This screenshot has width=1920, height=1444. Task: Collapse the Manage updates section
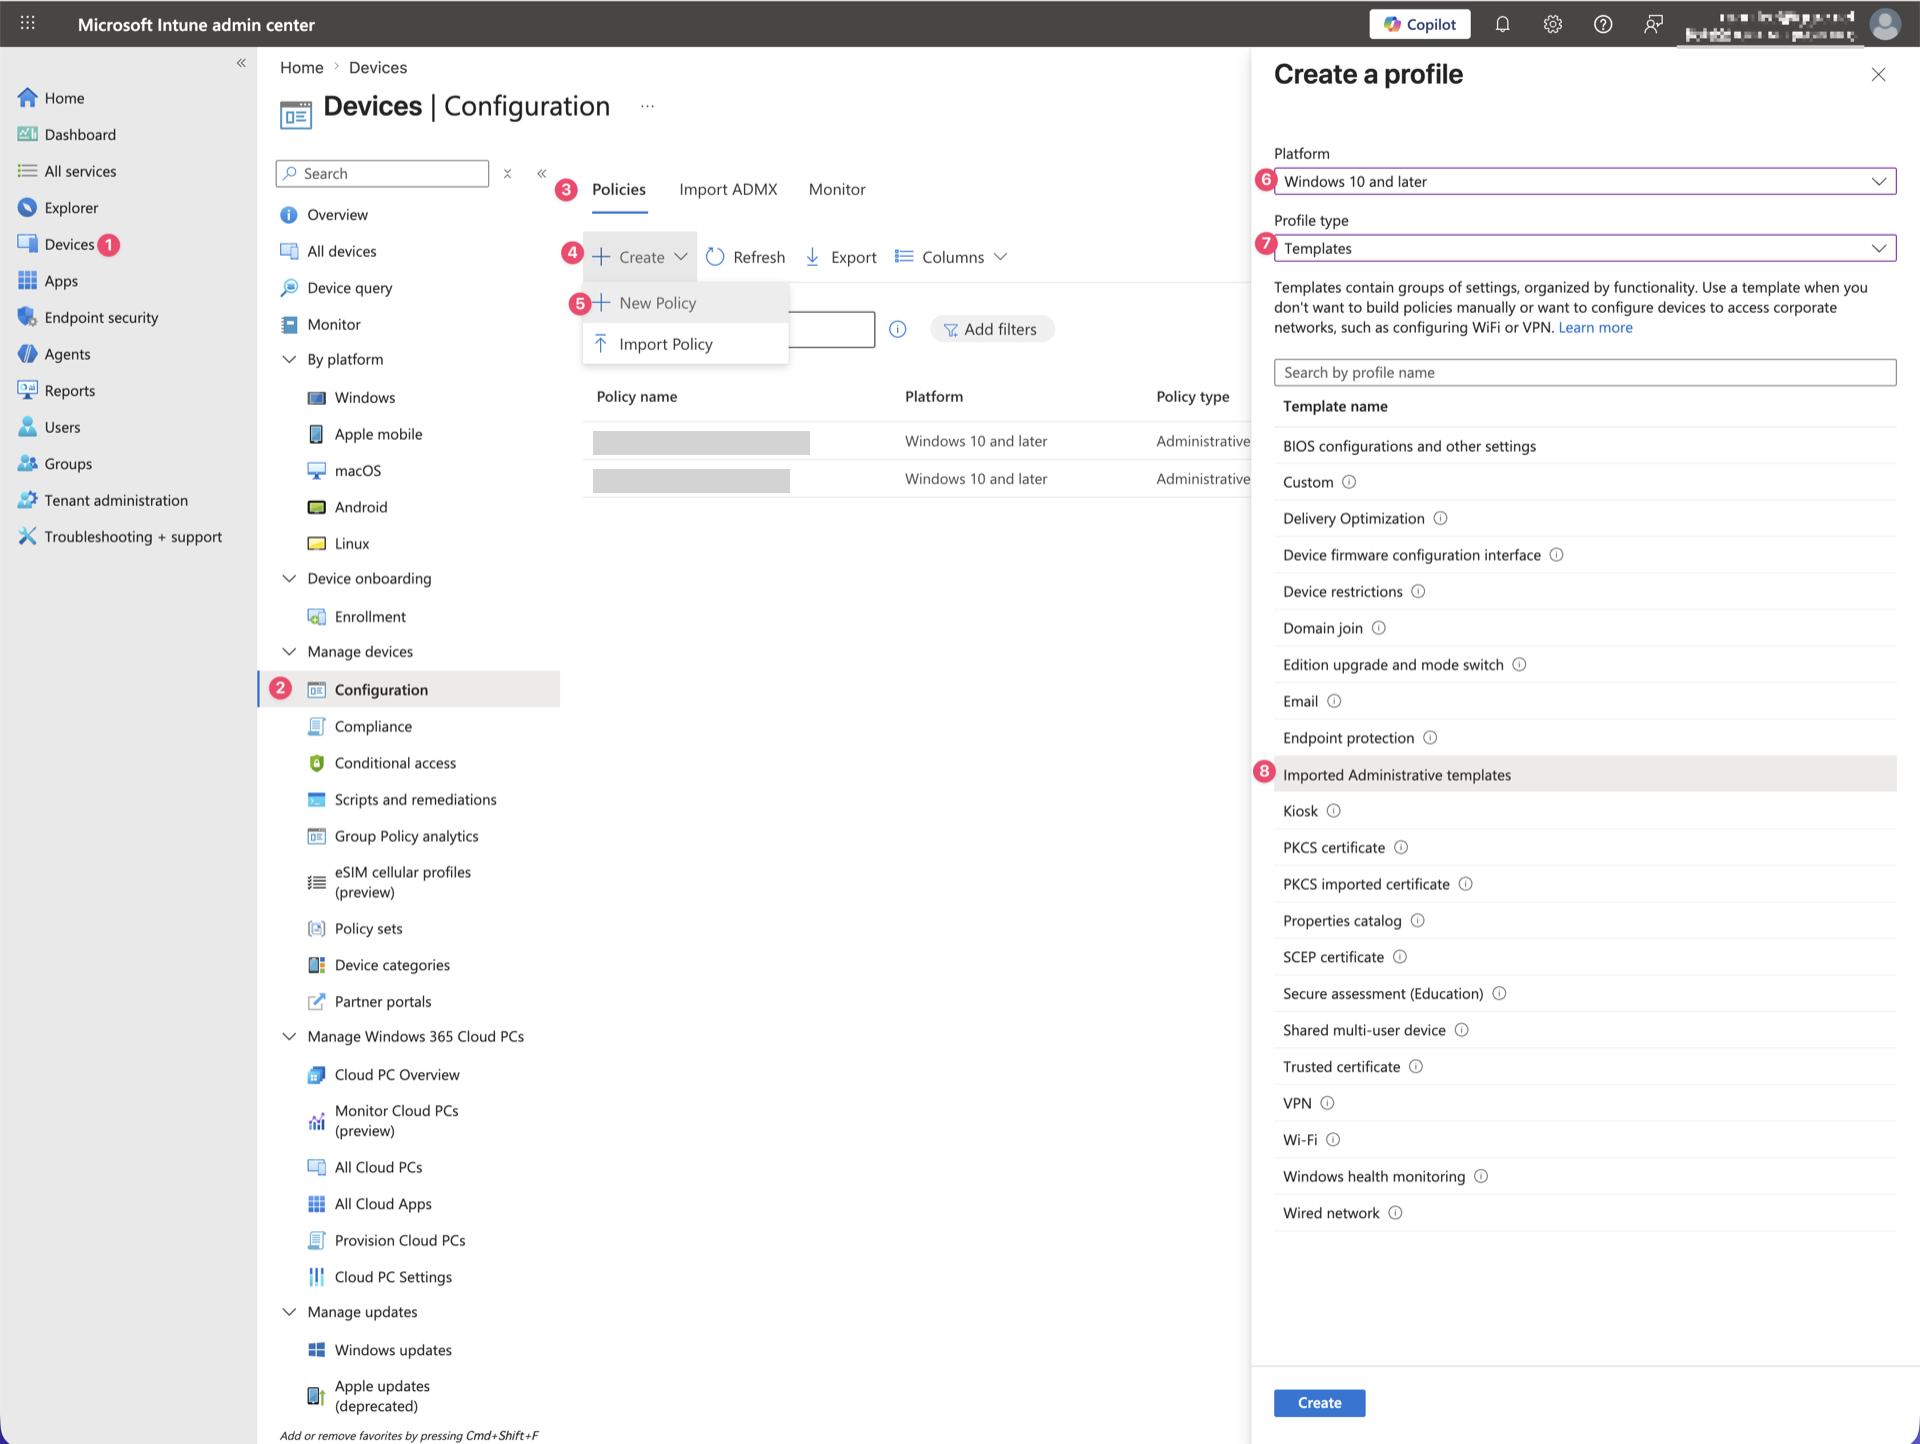[x=289, y=1312]
